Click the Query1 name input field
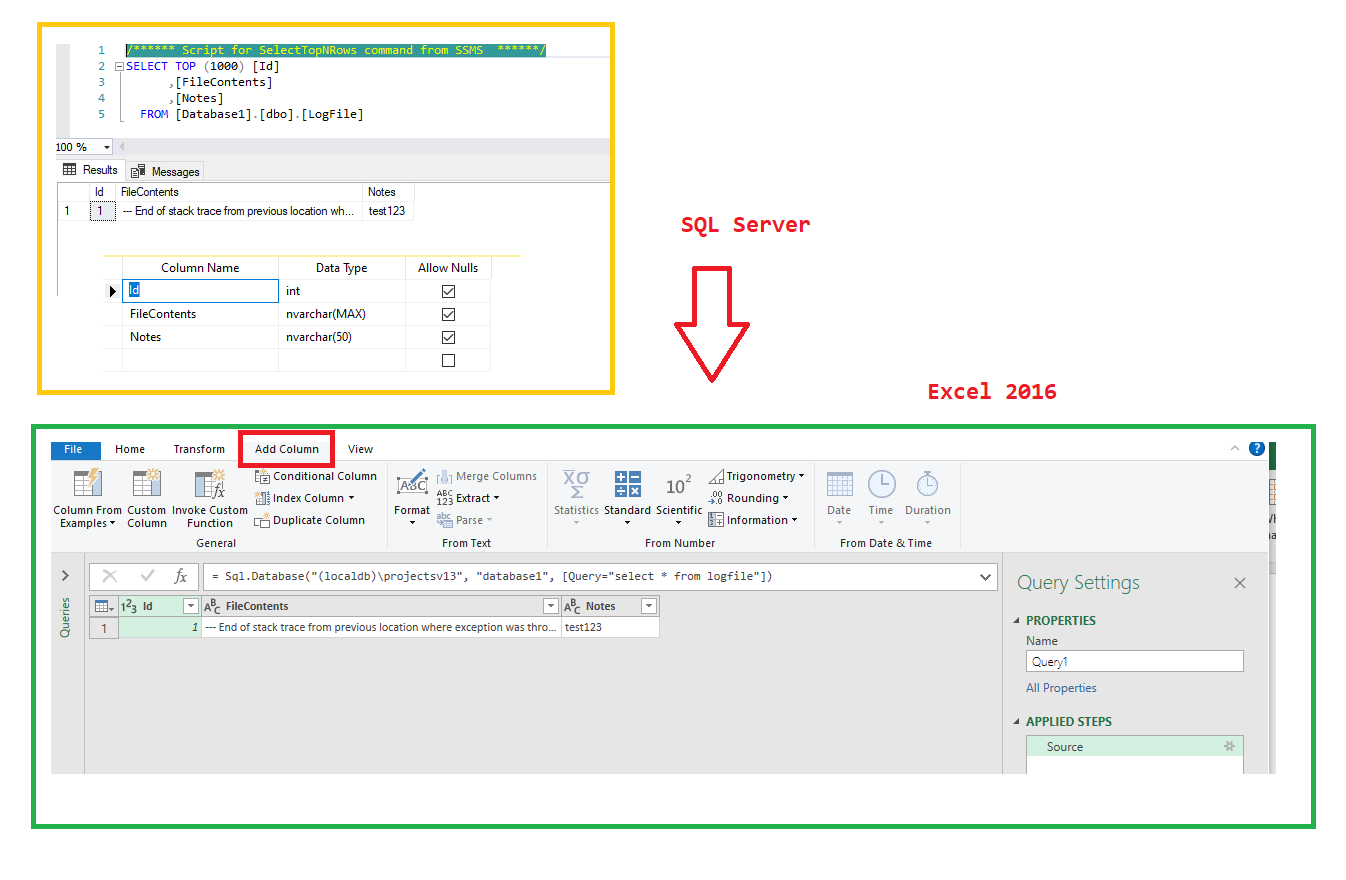 point(1134,661)
